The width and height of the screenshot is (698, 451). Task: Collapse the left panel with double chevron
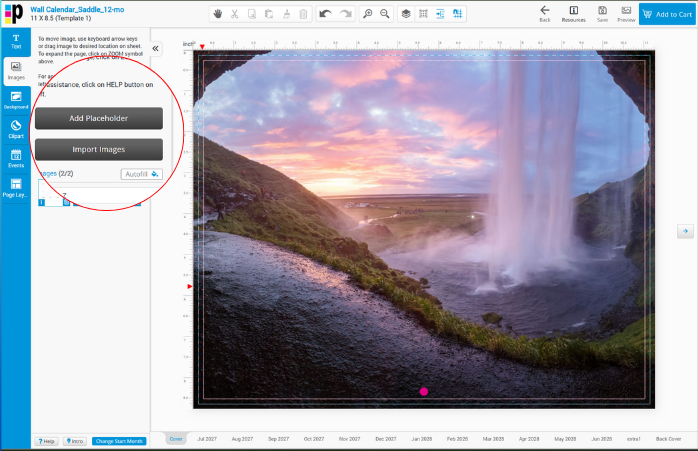click(155, 49)
